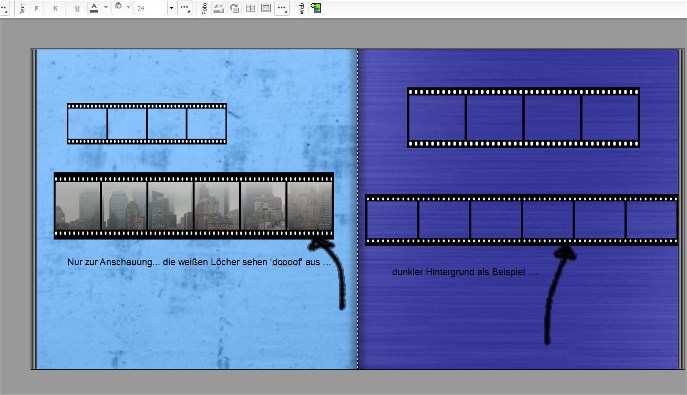Click the font size field showing 24
This screenshot has height=395, width=687.
tap(151, 8)
